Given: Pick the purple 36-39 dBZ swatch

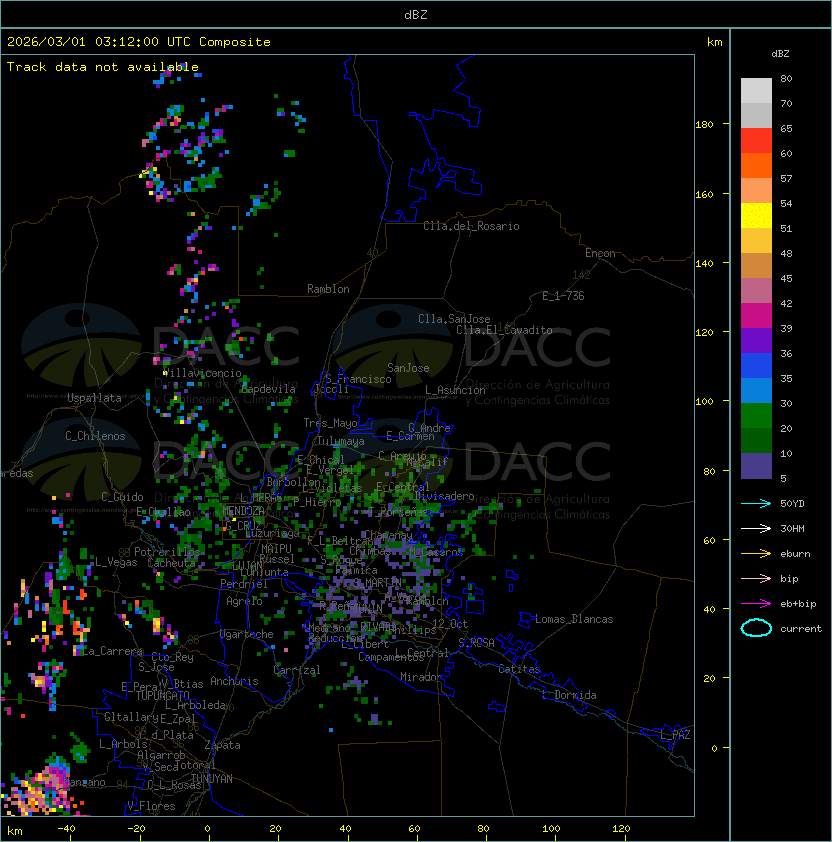Looking at the screenshot, I should (756, 341).
